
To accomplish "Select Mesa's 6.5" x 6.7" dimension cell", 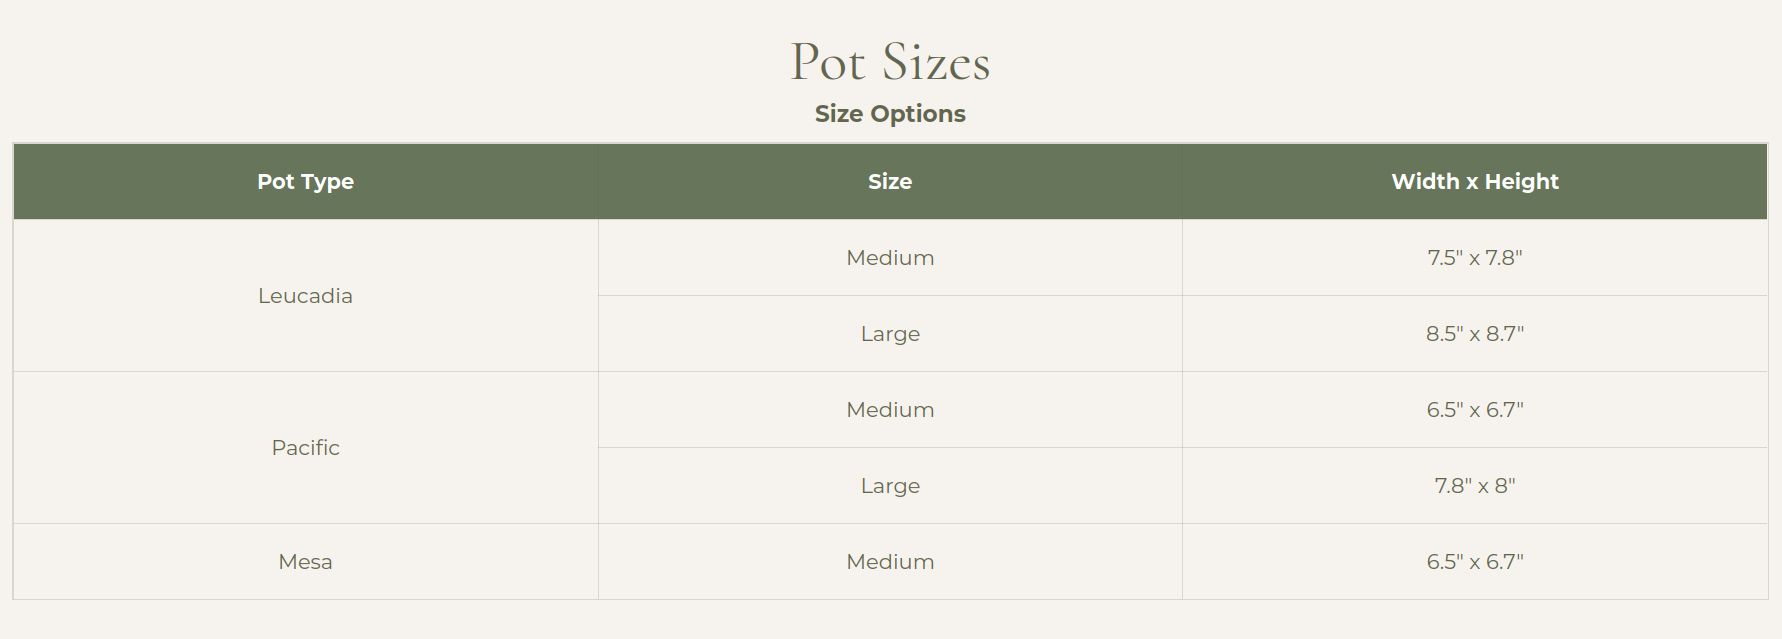I will click(x=1474, y=562).
